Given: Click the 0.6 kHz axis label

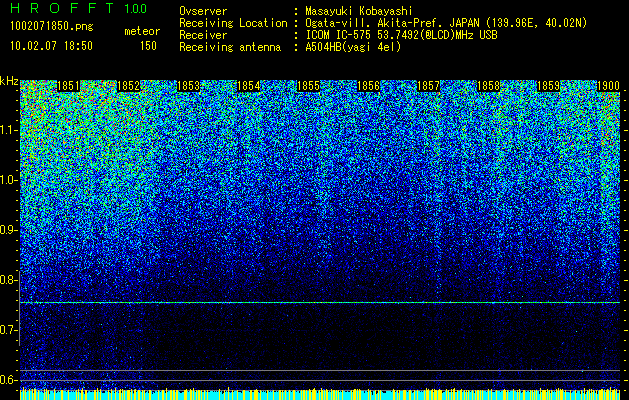Looking at the screenshot, I should (9, 380).
